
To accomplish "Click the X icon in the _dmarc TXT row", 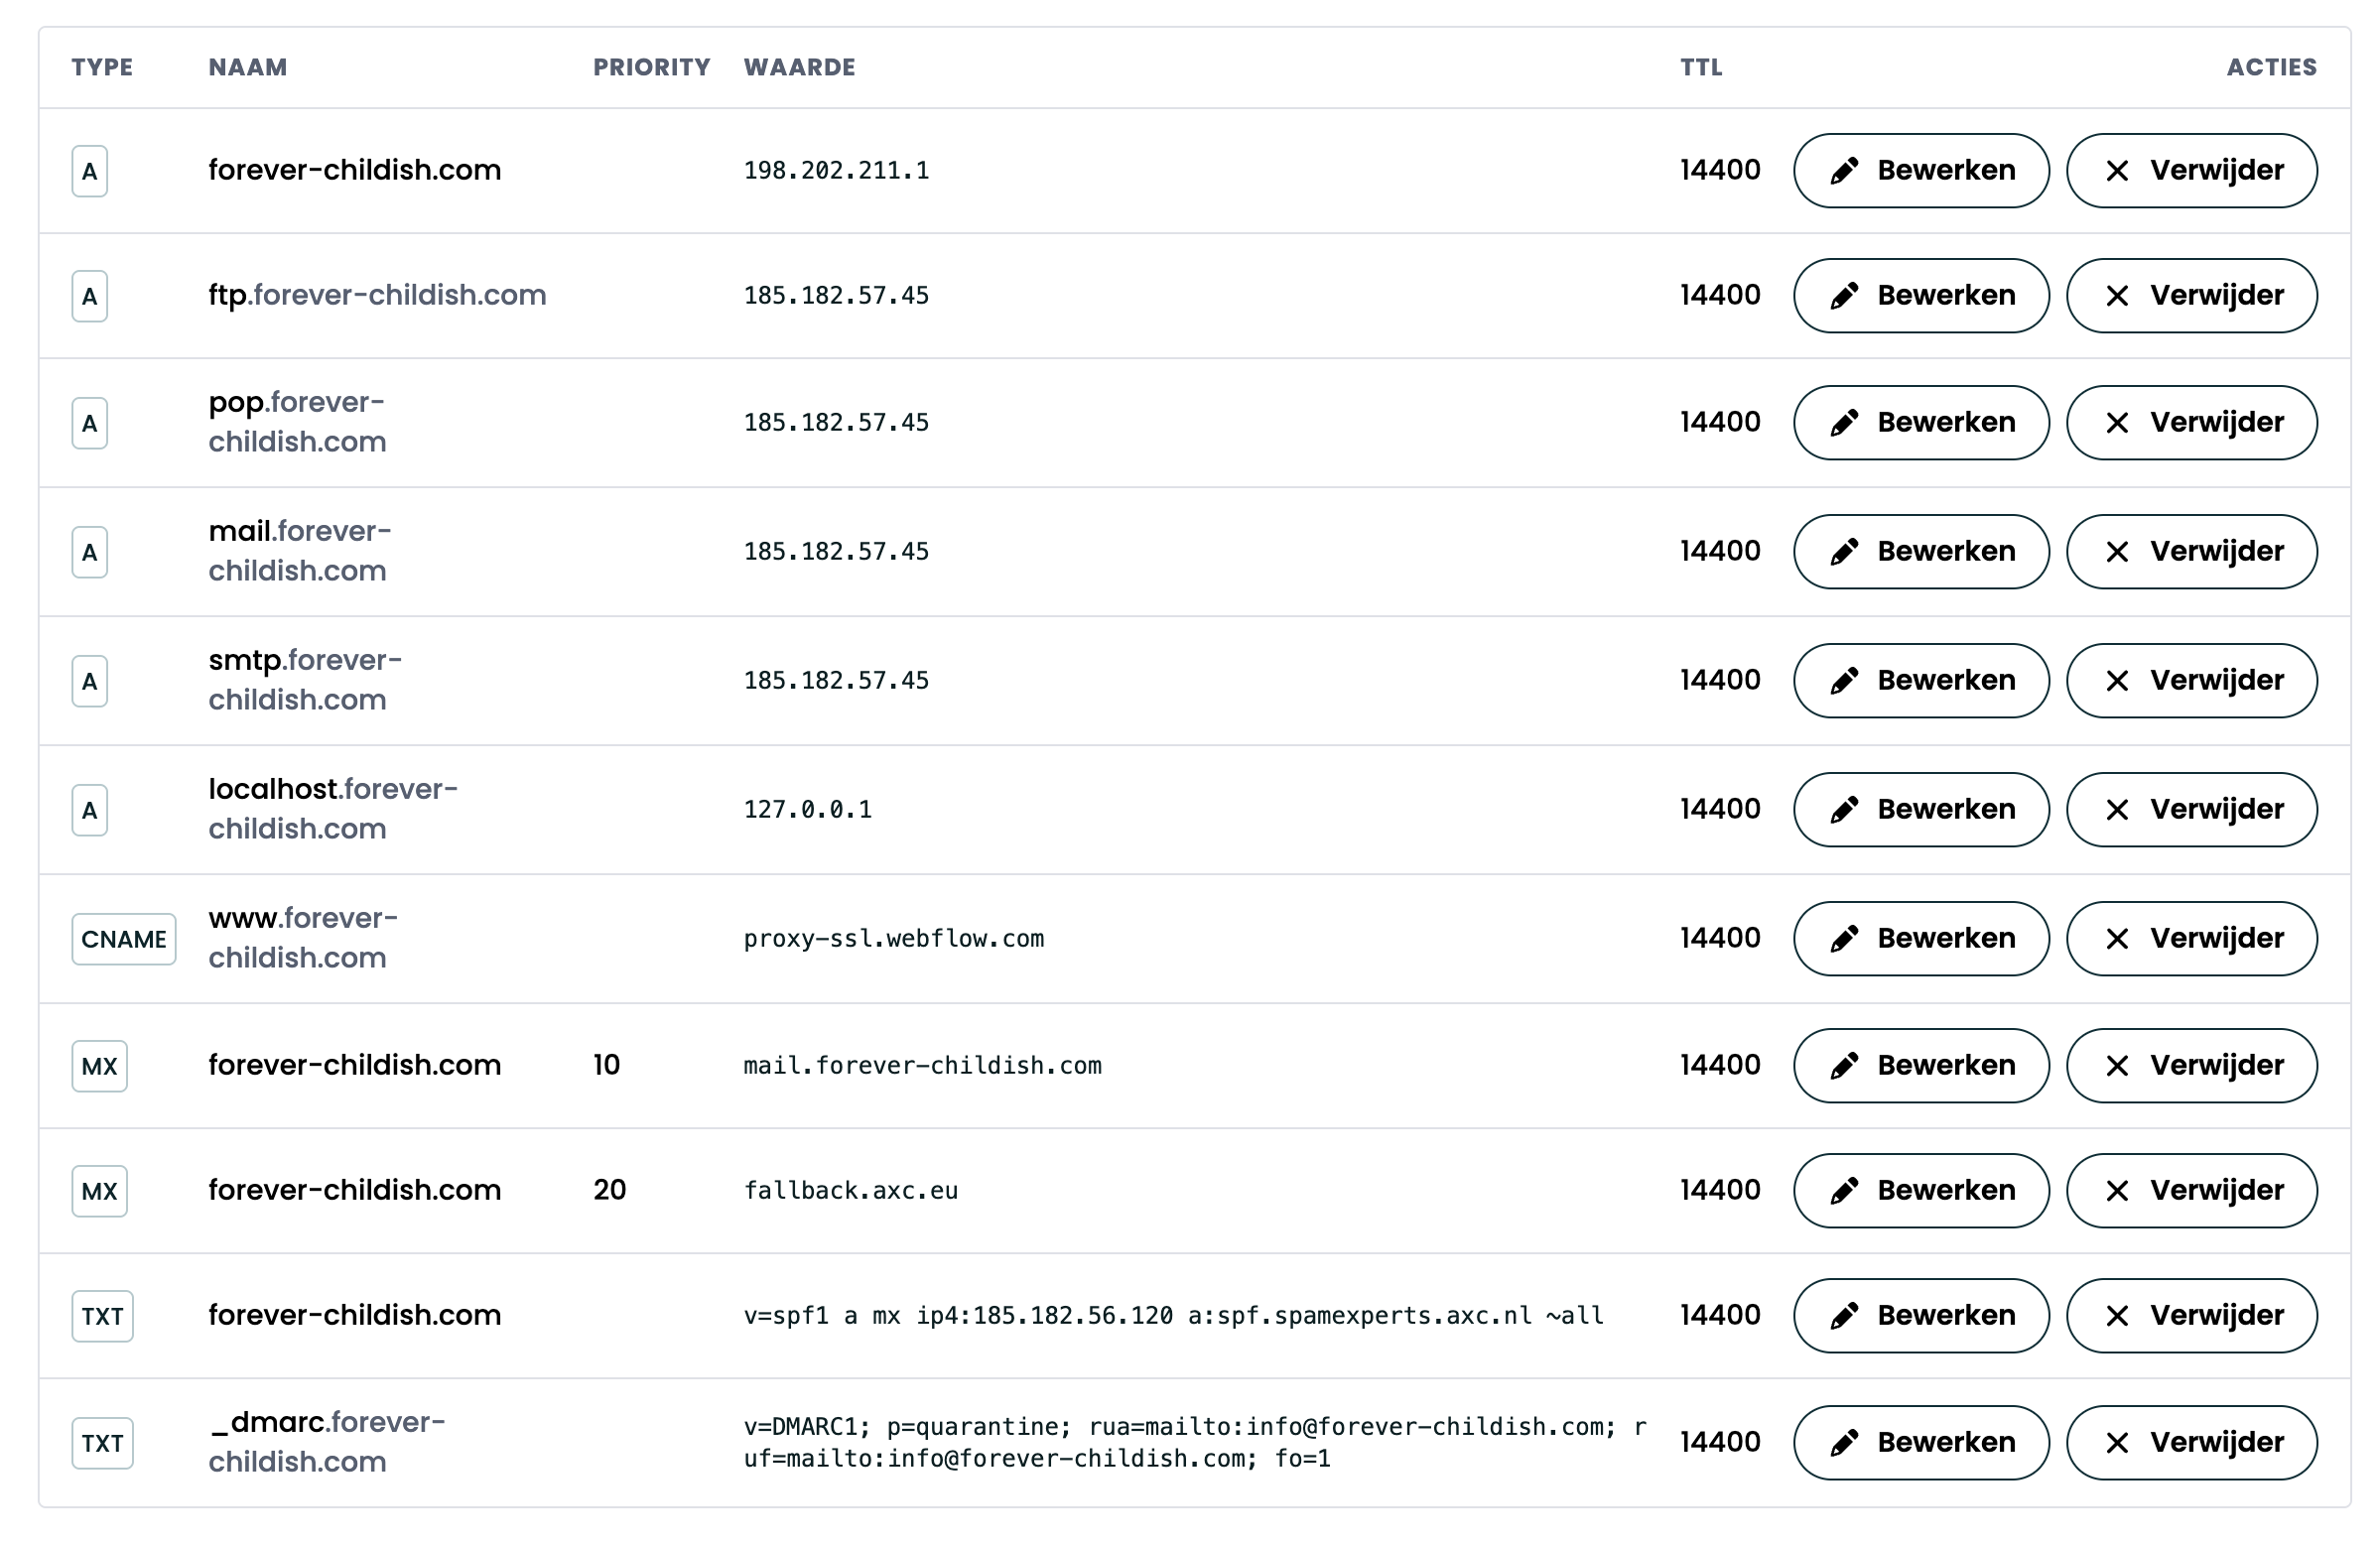I will 2116,1443.
